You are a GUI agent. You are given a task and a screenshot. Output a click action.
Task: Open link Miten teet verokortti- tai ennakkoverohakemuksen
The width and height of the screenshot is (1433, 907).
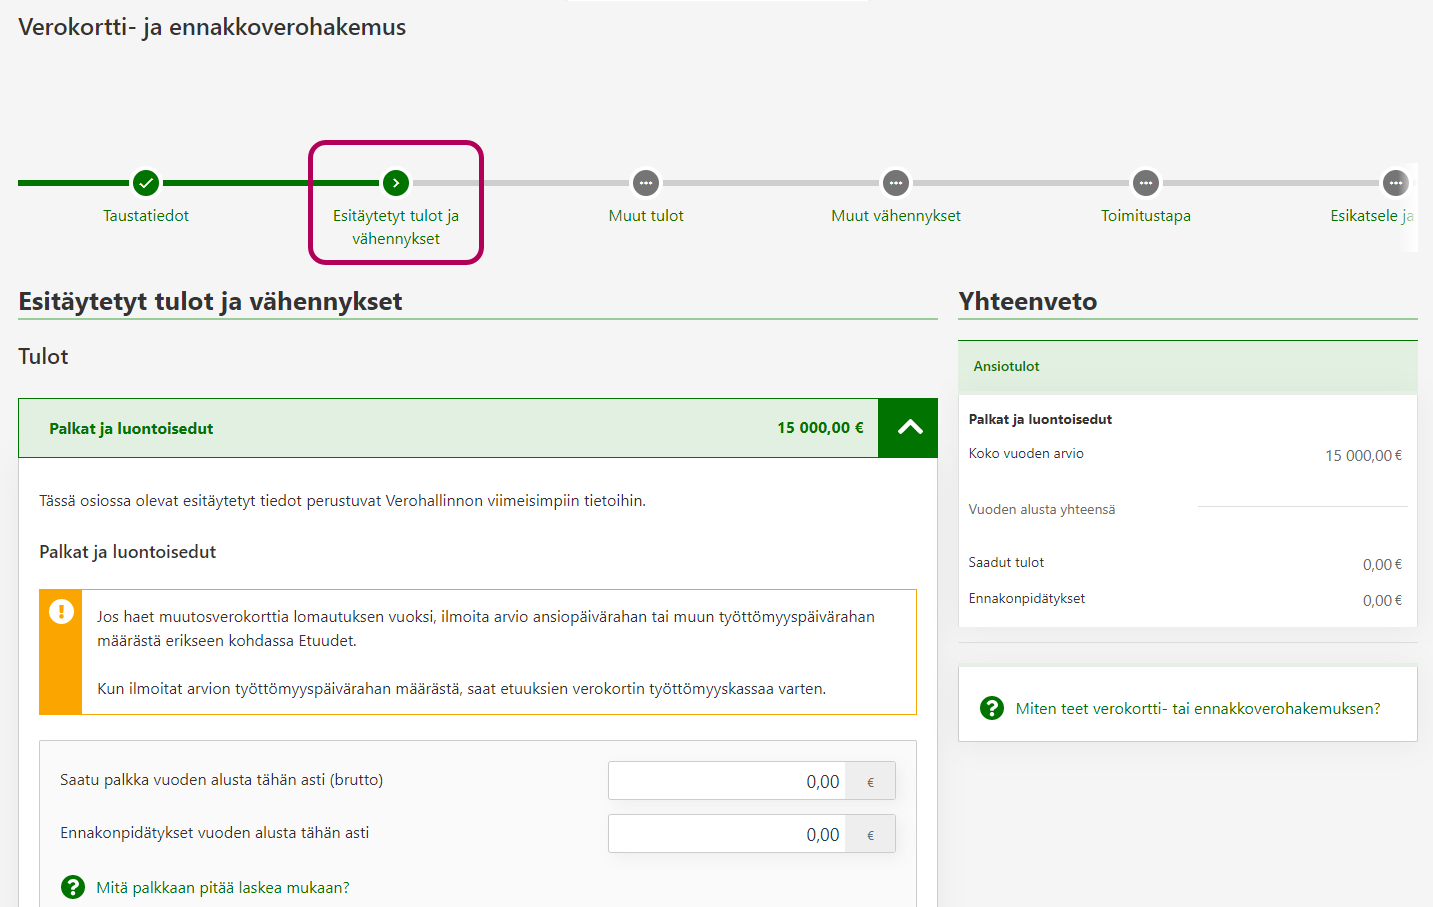click(1198, 709)
